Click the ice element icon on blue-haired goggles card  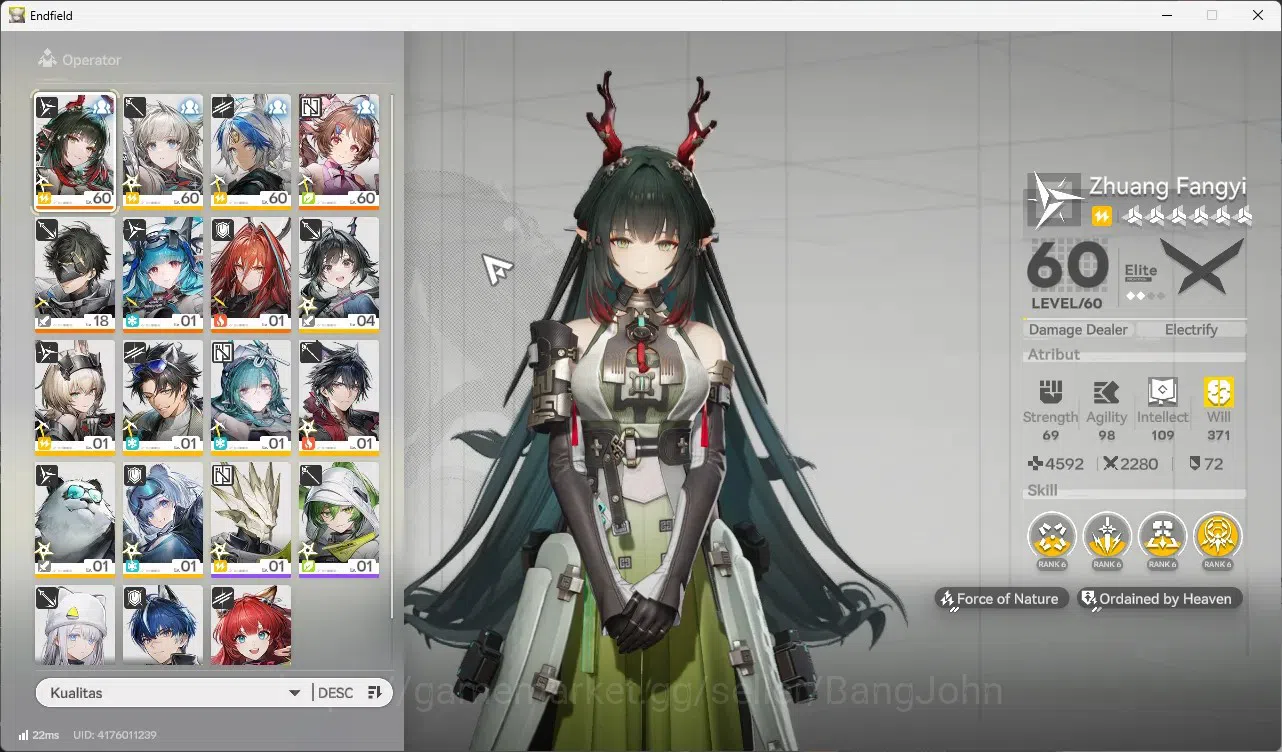[x=133, y=322]
